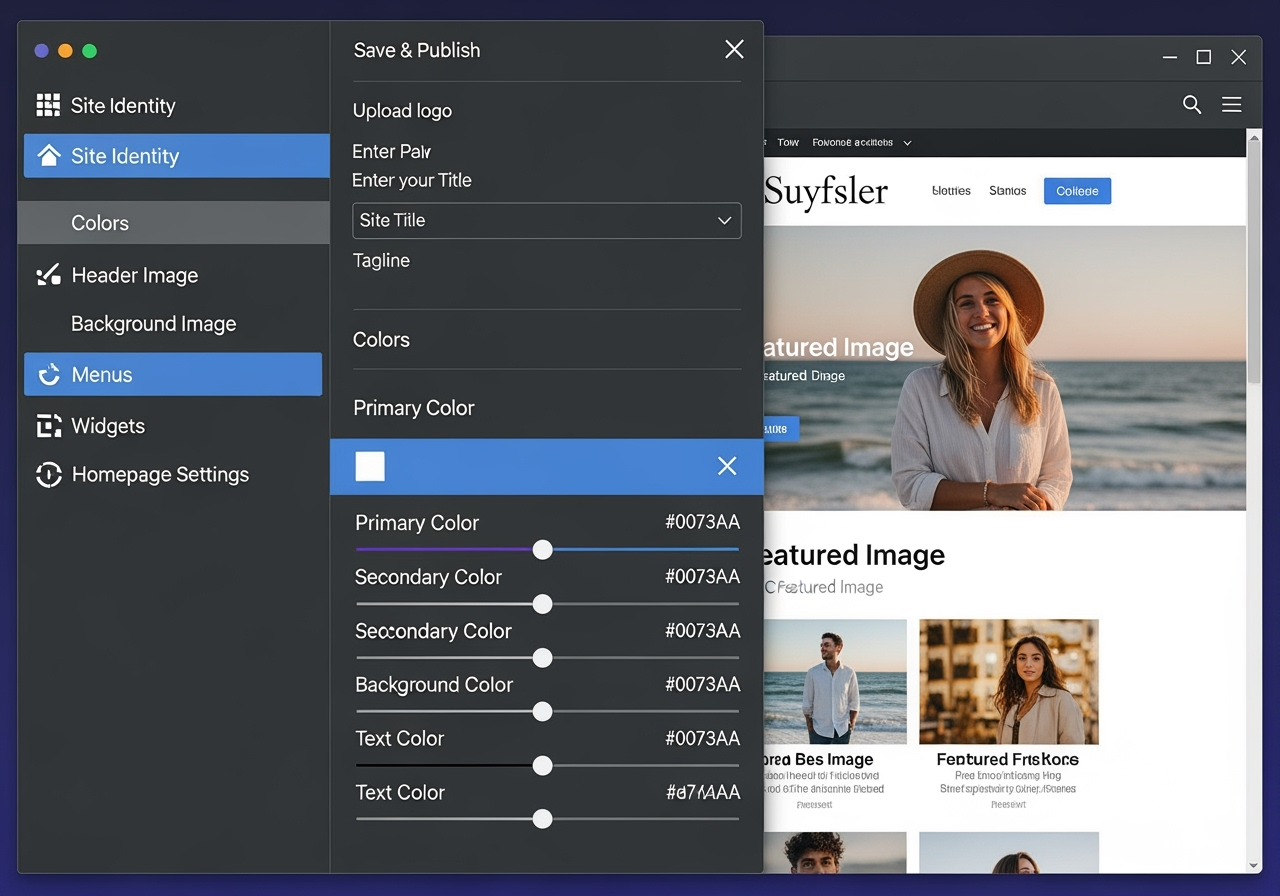The width and height of the screenshot is (1280, 896).
Task: Click the "Colors" heading in the settings panel
Action: [381, 339]
